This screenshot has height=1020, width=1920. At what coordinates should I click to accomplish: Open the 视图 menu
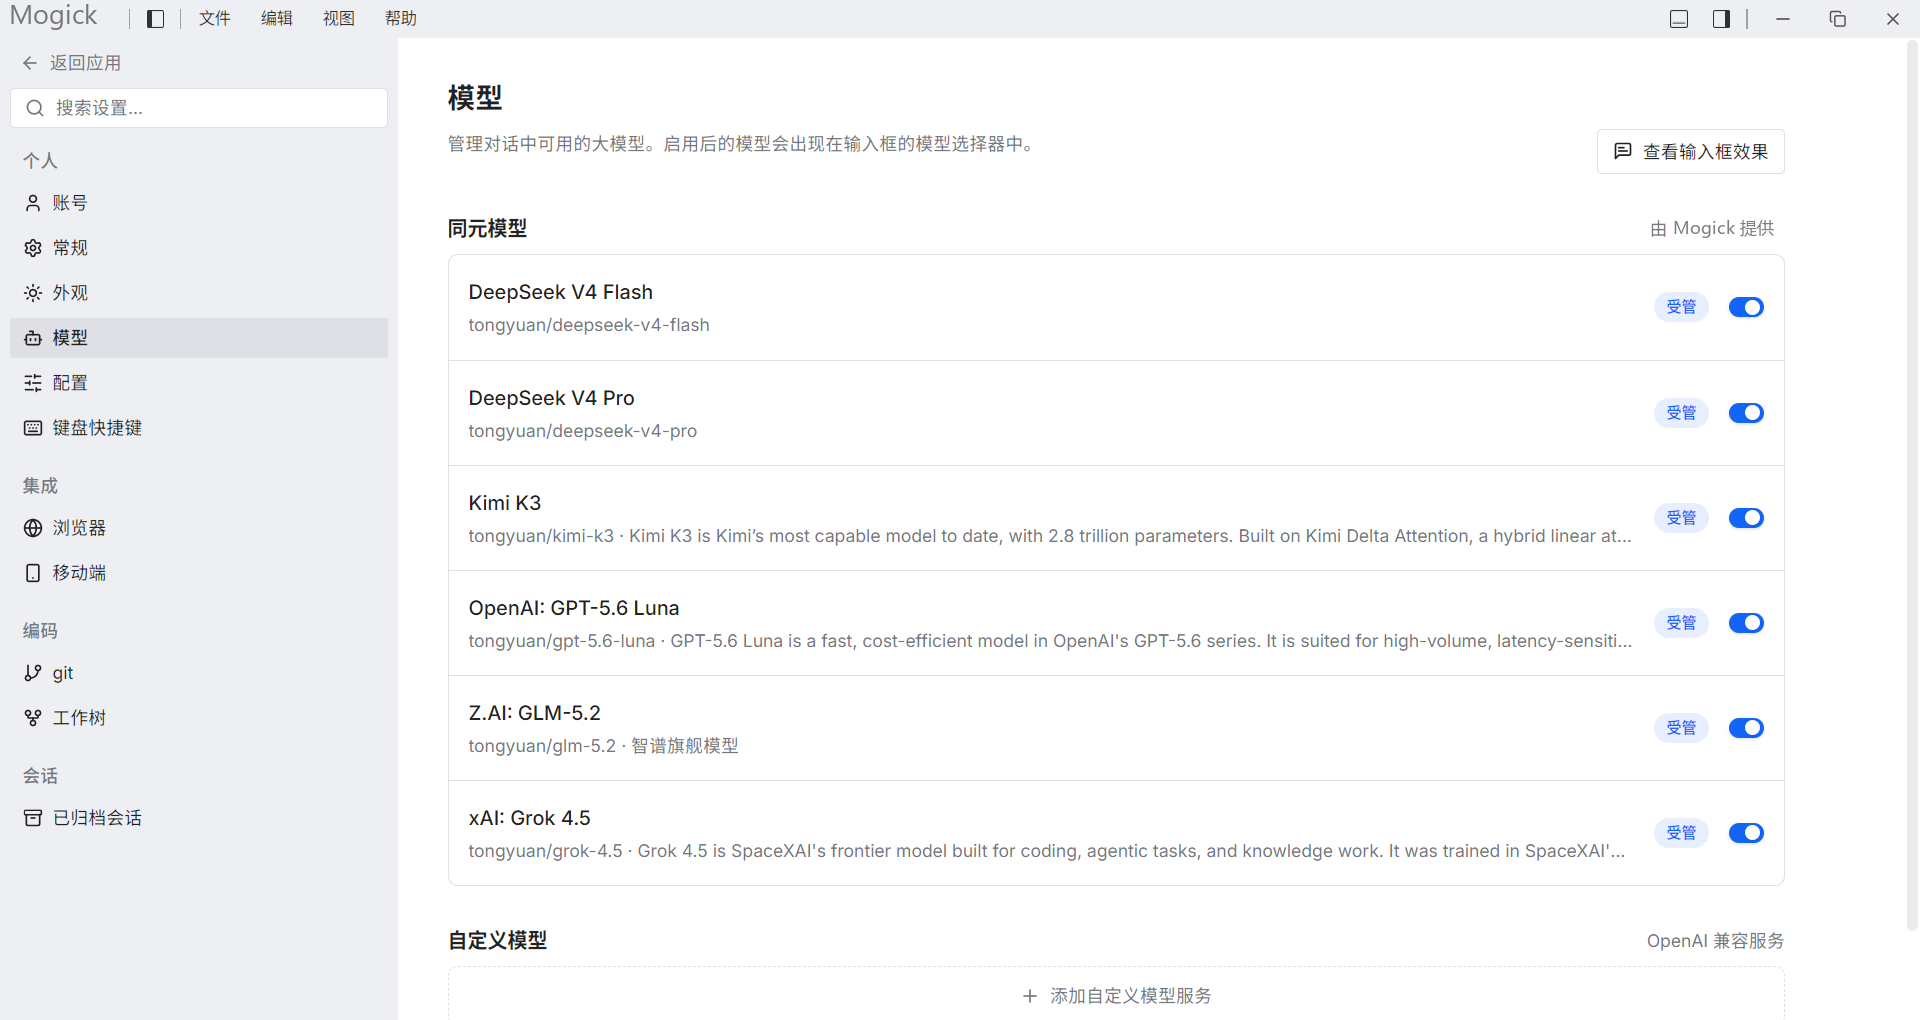[x=339, y=19]
